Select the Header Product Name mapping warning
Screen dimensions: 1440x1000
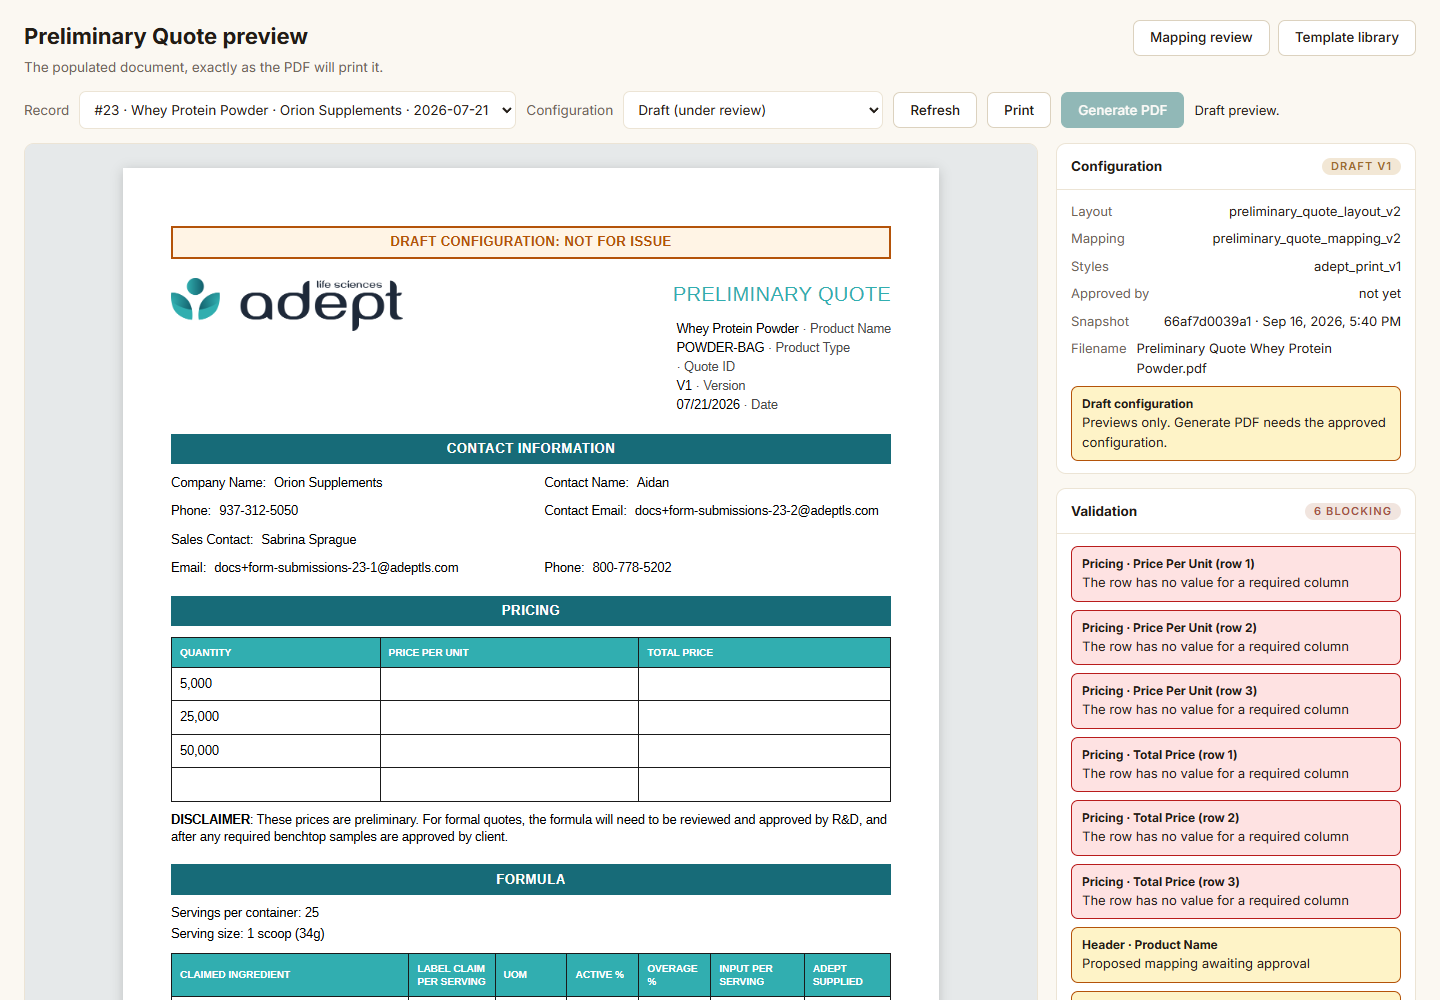[1236, 955]
